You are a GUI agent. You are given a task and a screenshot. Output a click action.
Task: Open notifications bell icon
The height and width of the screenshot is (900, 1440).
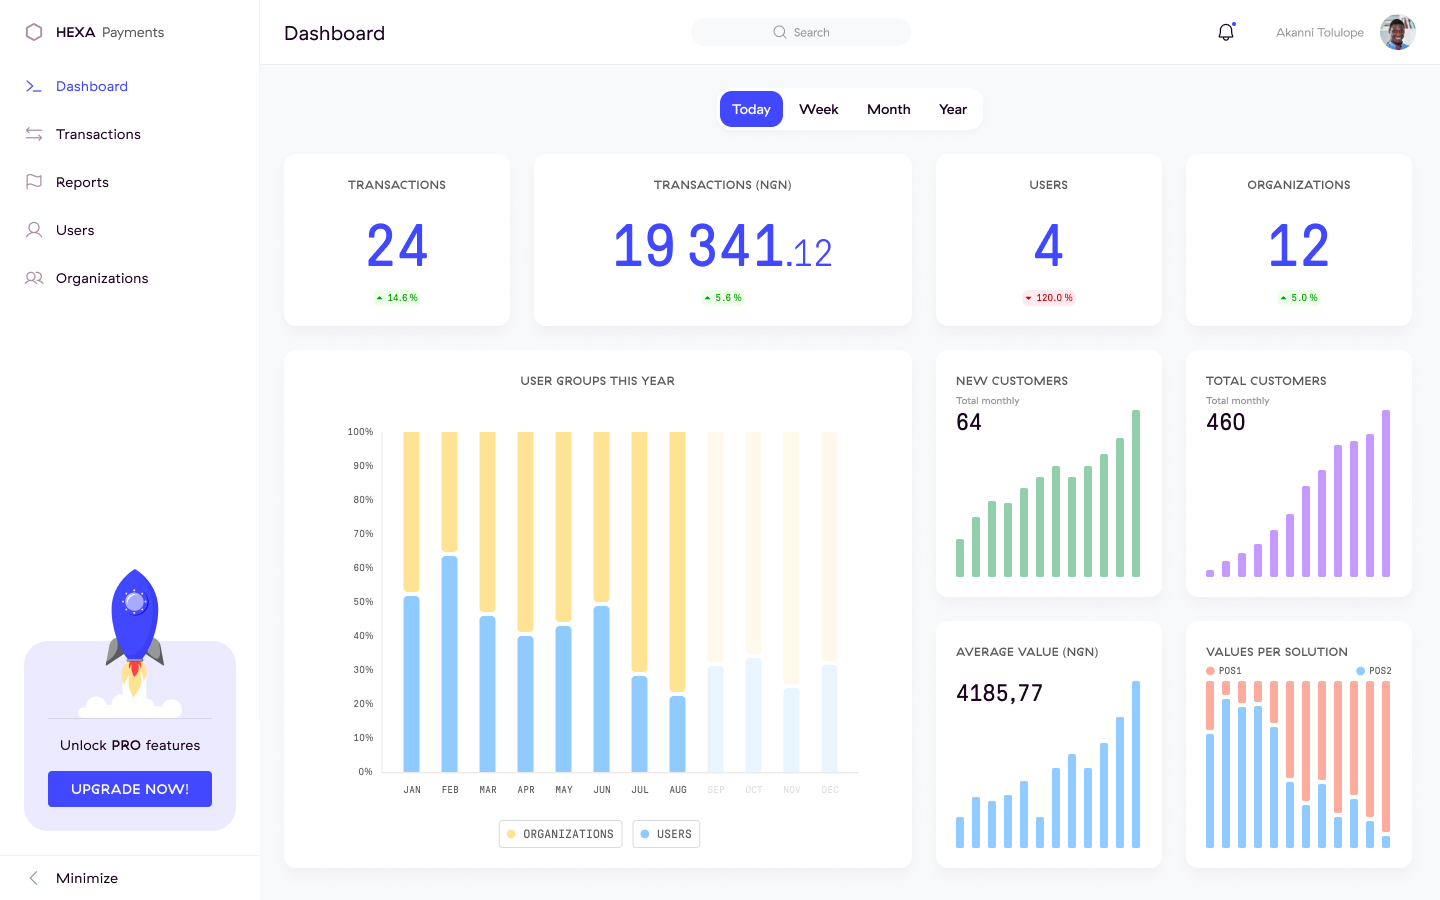(x=1226, y=32)
